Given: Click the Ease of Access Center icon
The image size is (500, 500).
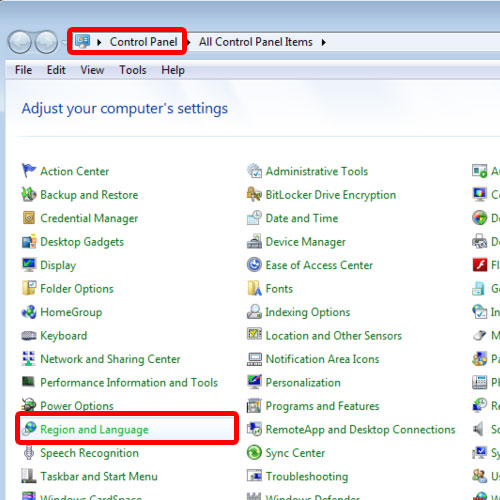Looking at the screenshot, I should point(254,265).
